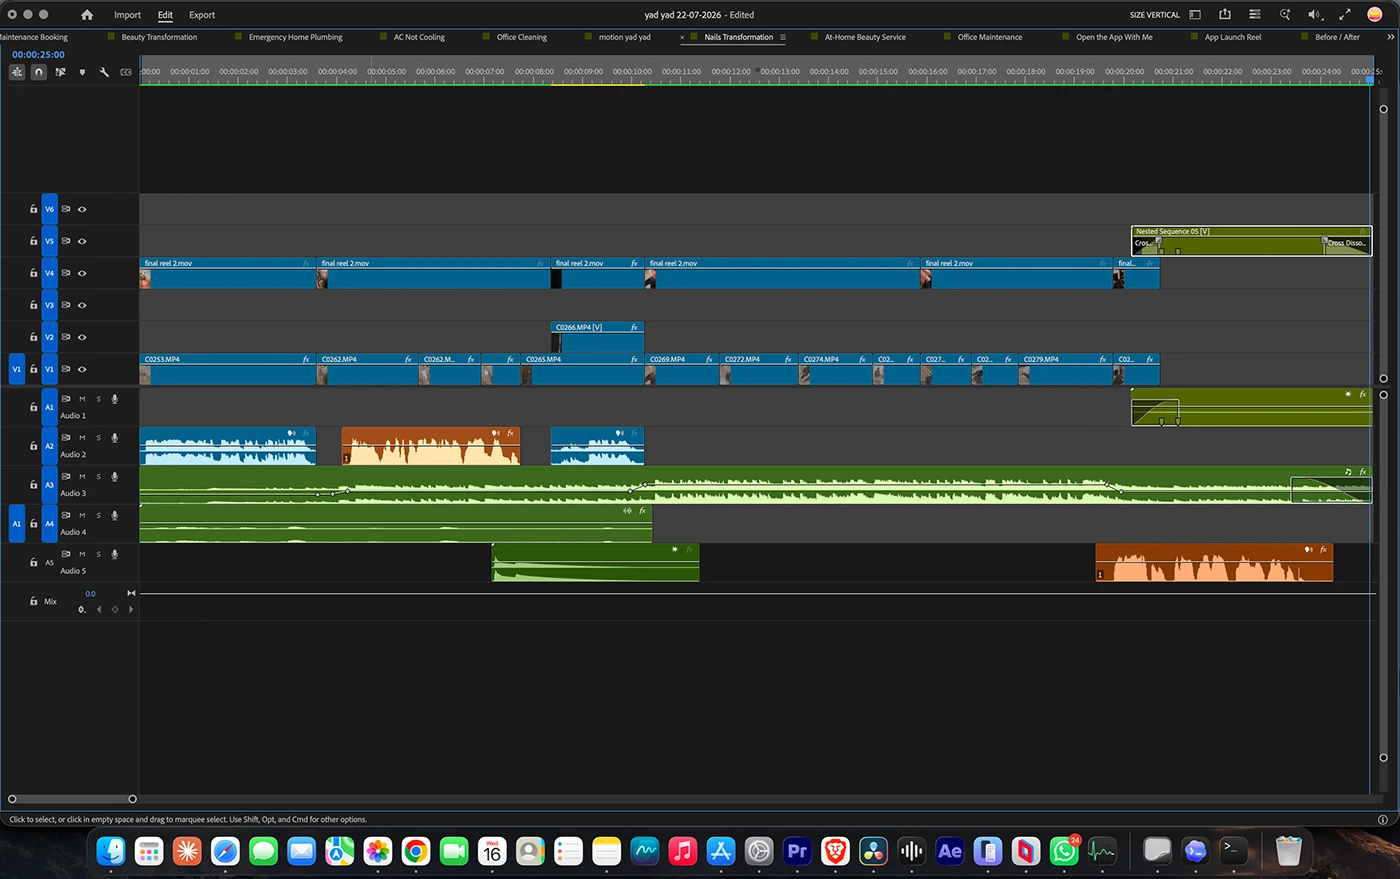Image resolution: width=1400 pixels, height=879 pixels.
Task: Open the Office Cleaning sequence tab
Action: pyautogui.click(x=521, y=37)
